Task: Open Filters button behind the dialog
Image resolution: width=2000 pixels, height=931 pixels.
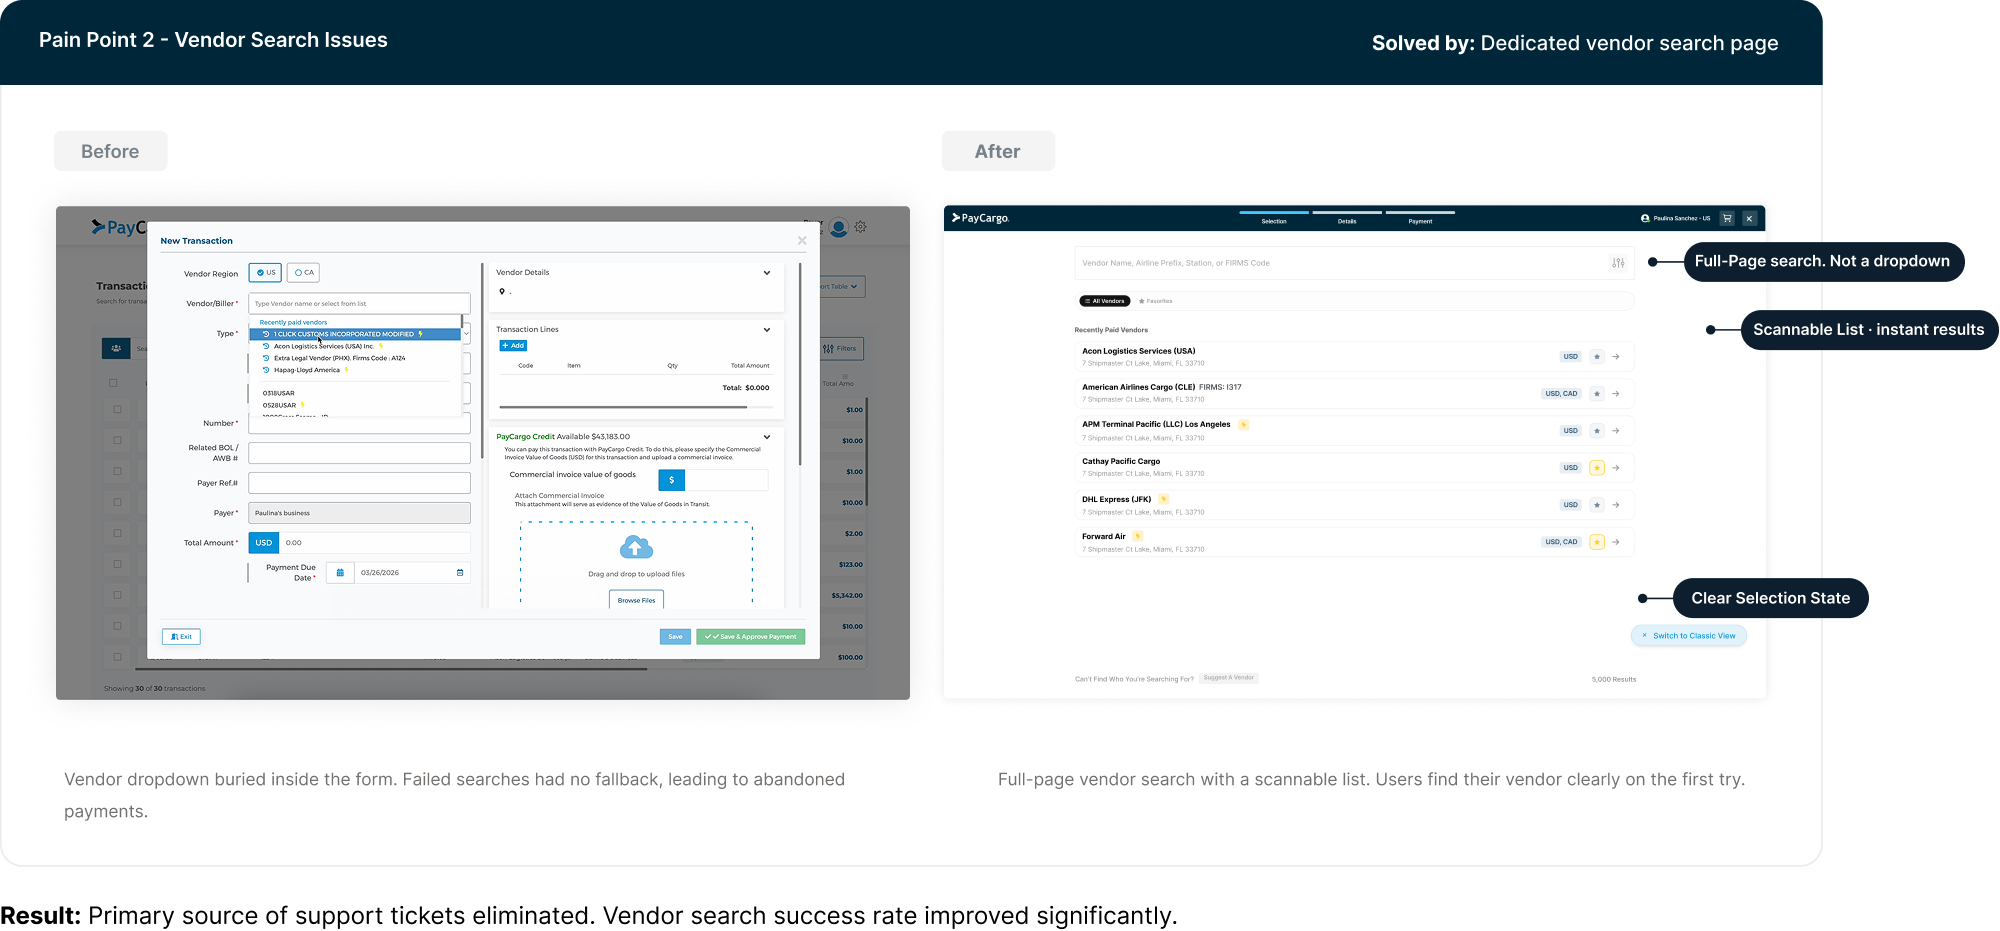Action: point(842,349)
